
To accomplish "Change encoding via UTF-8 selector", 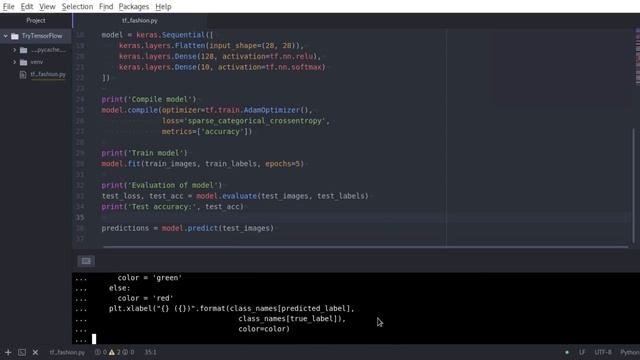I will (603, 352).
